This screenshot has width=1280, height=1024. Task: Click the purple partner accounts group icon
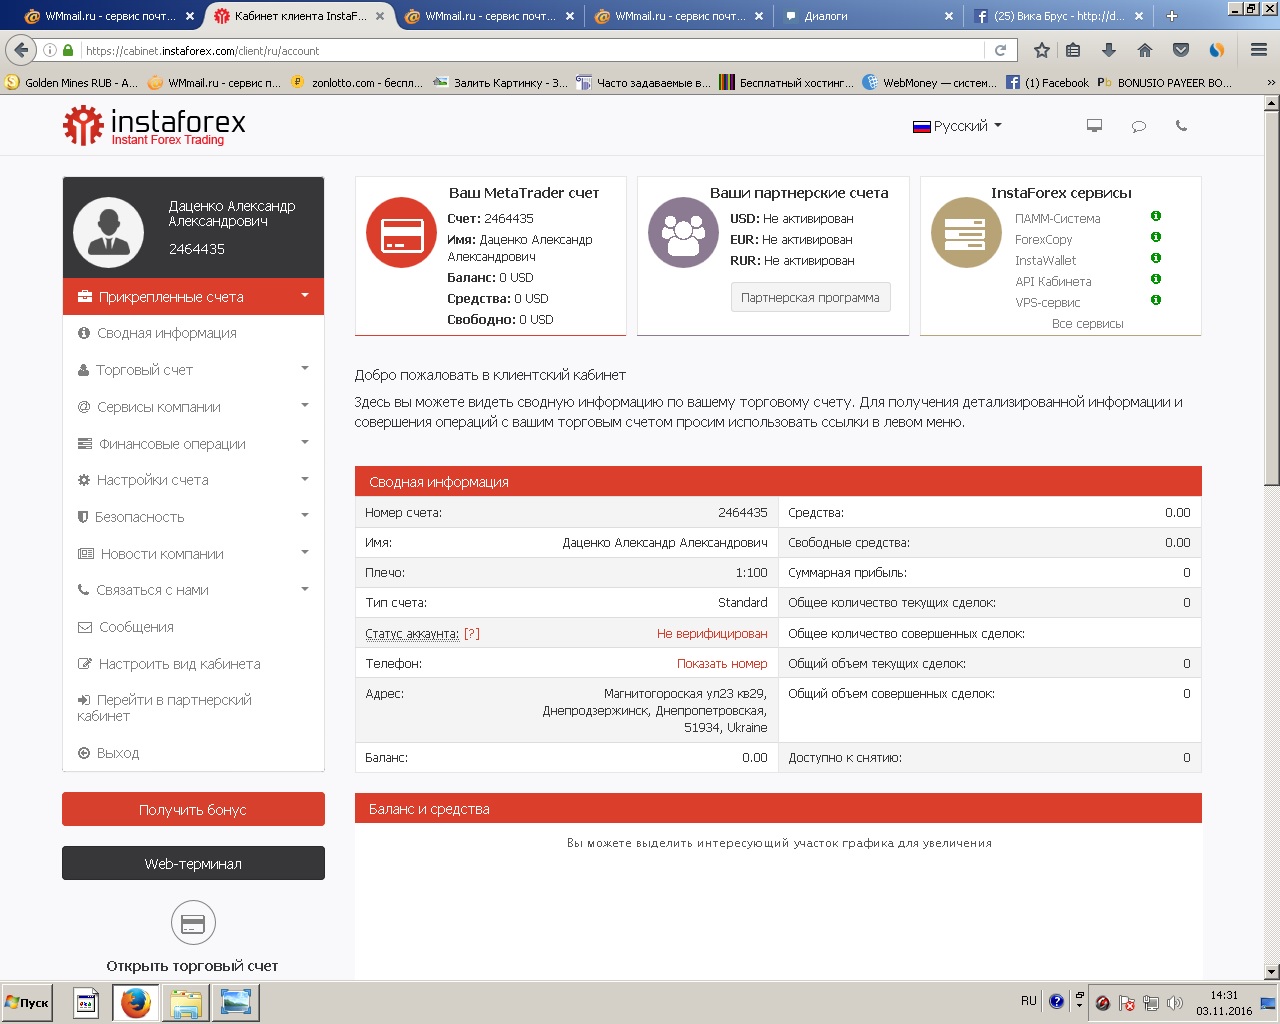click(683, 234)
